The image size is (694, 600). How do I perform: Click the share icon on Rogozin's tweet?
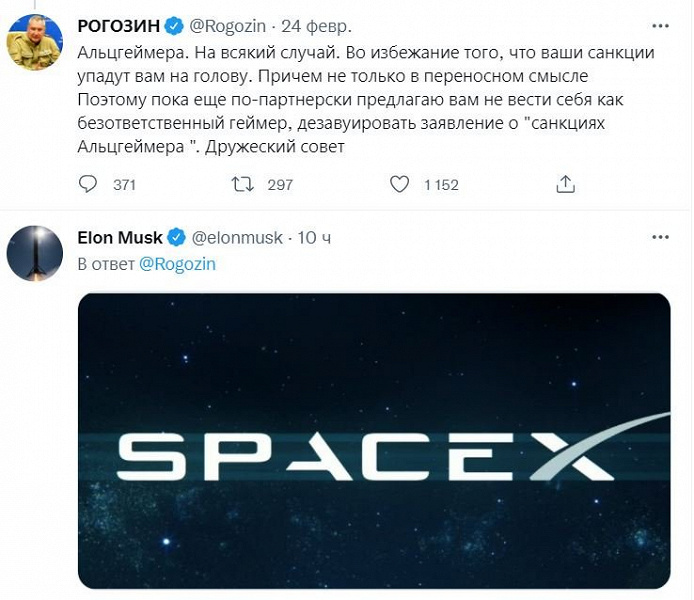[x=566, y=184]
